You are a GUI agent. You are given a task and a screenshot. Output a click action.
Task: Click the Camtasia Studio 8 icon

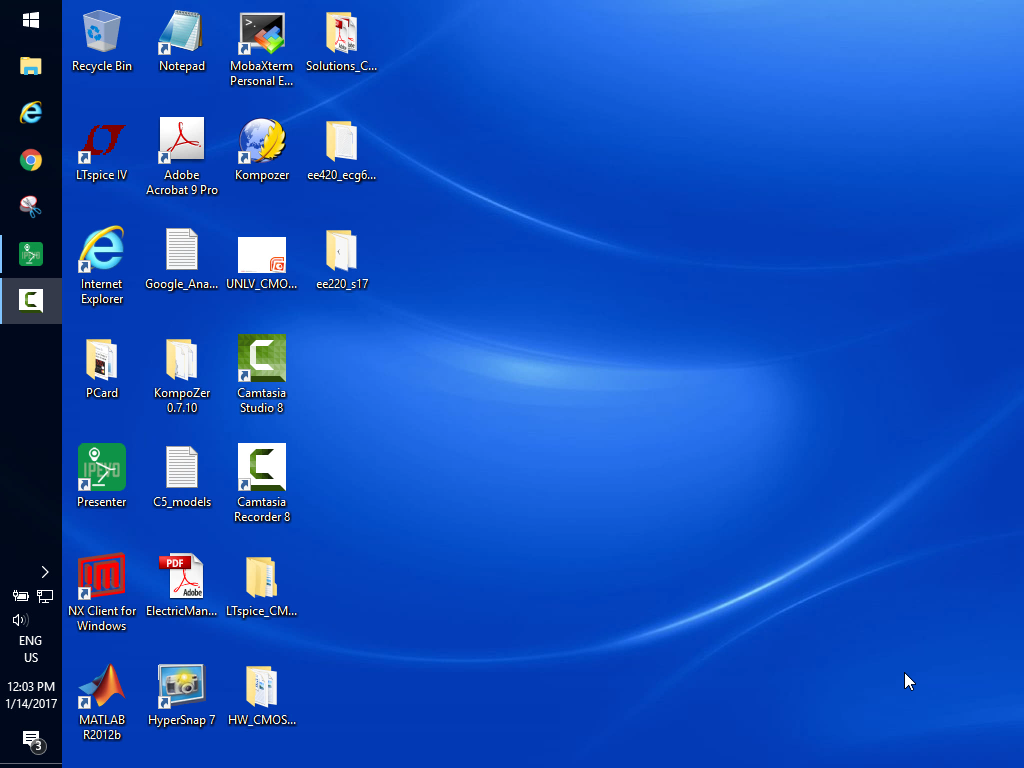[x=262, y=359]
